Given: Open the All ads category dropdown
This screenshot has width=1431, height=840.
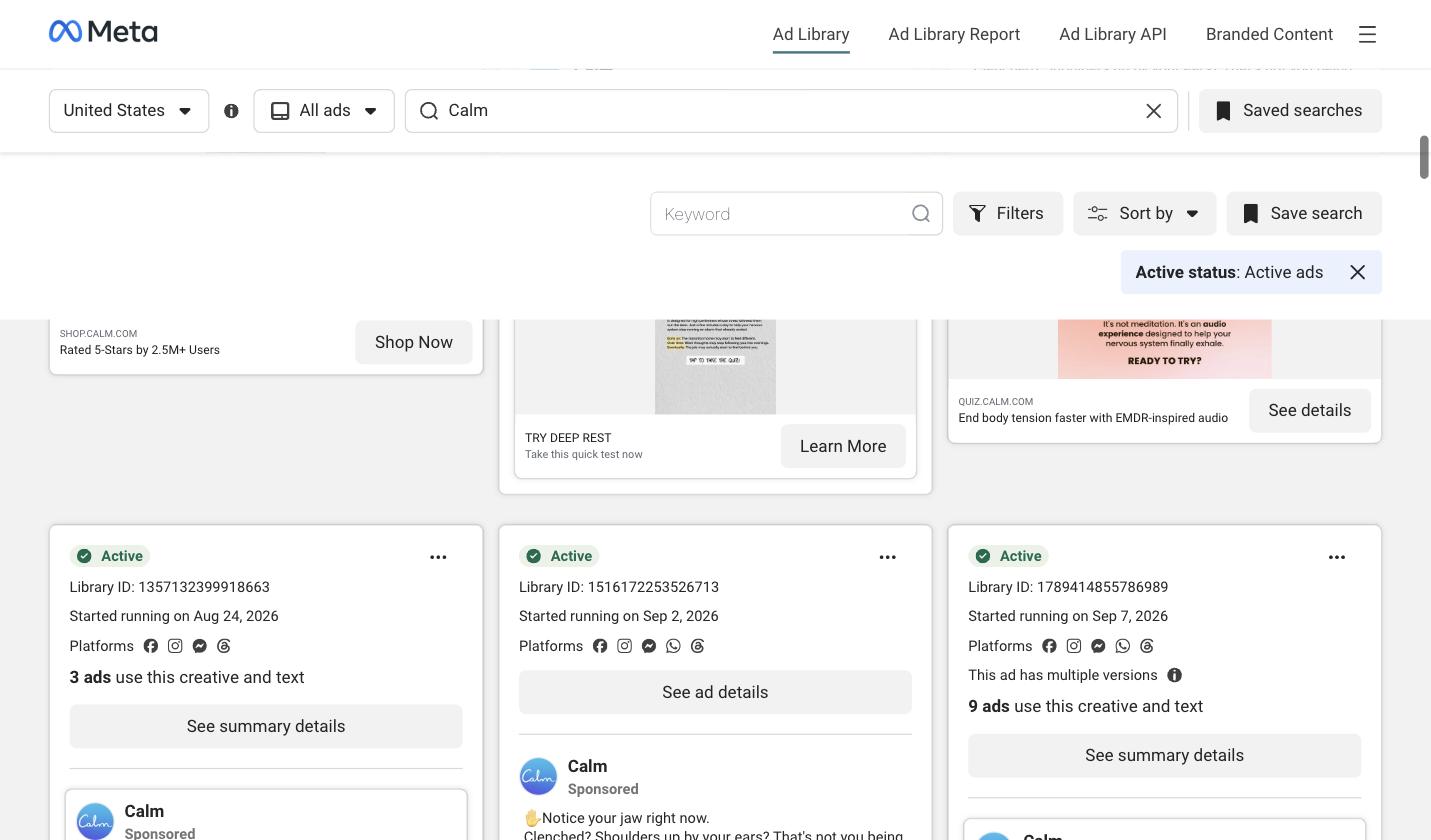Looking at the screenshot, I should [324, 111].
